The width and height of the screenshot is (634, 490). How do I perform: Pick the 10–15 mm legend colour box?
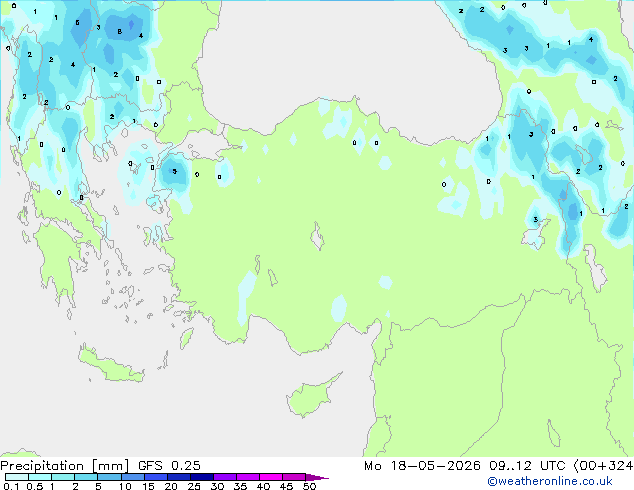(x=132, y=477)
